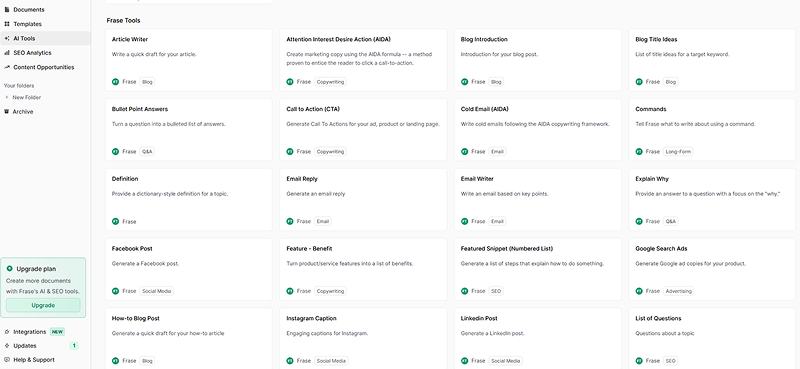Open the Commands tool
Screen dimensions: 800x369
(712, 130)
